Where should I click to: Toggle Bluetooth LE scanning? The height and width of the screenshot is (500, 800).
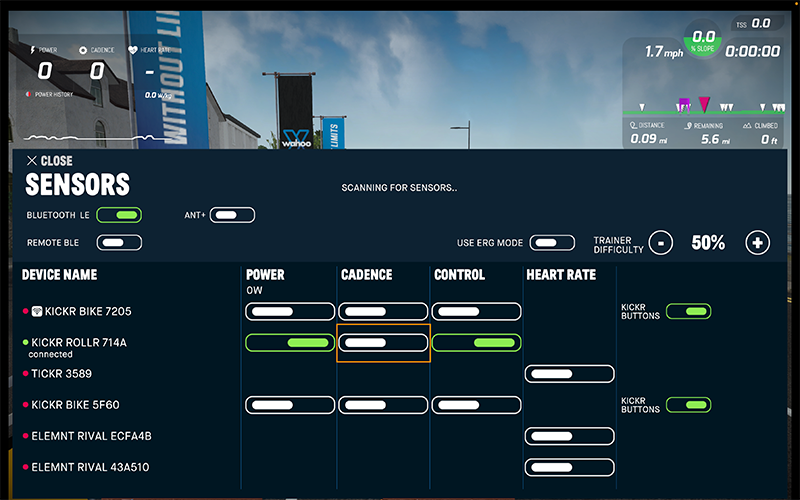click(x=119, y=215)
